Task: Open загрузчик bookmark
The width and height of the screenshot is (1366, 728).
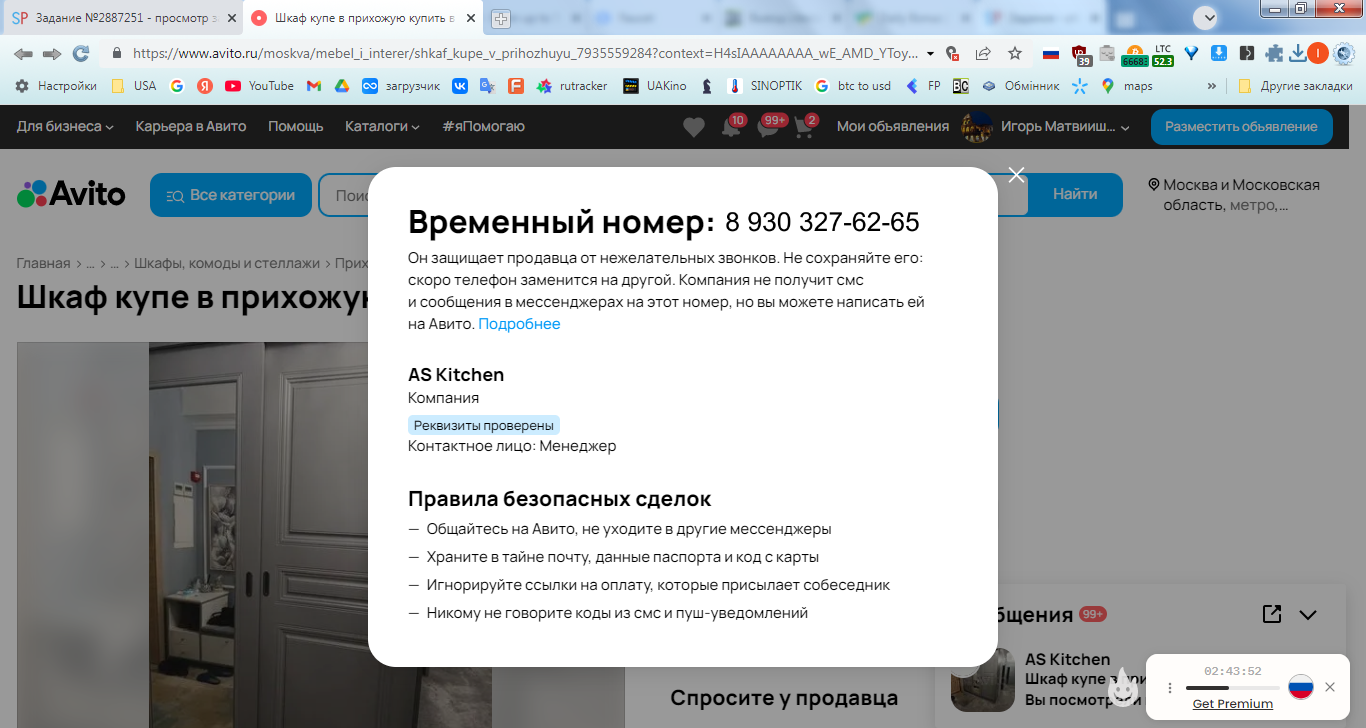Action: tap(401, 86)
